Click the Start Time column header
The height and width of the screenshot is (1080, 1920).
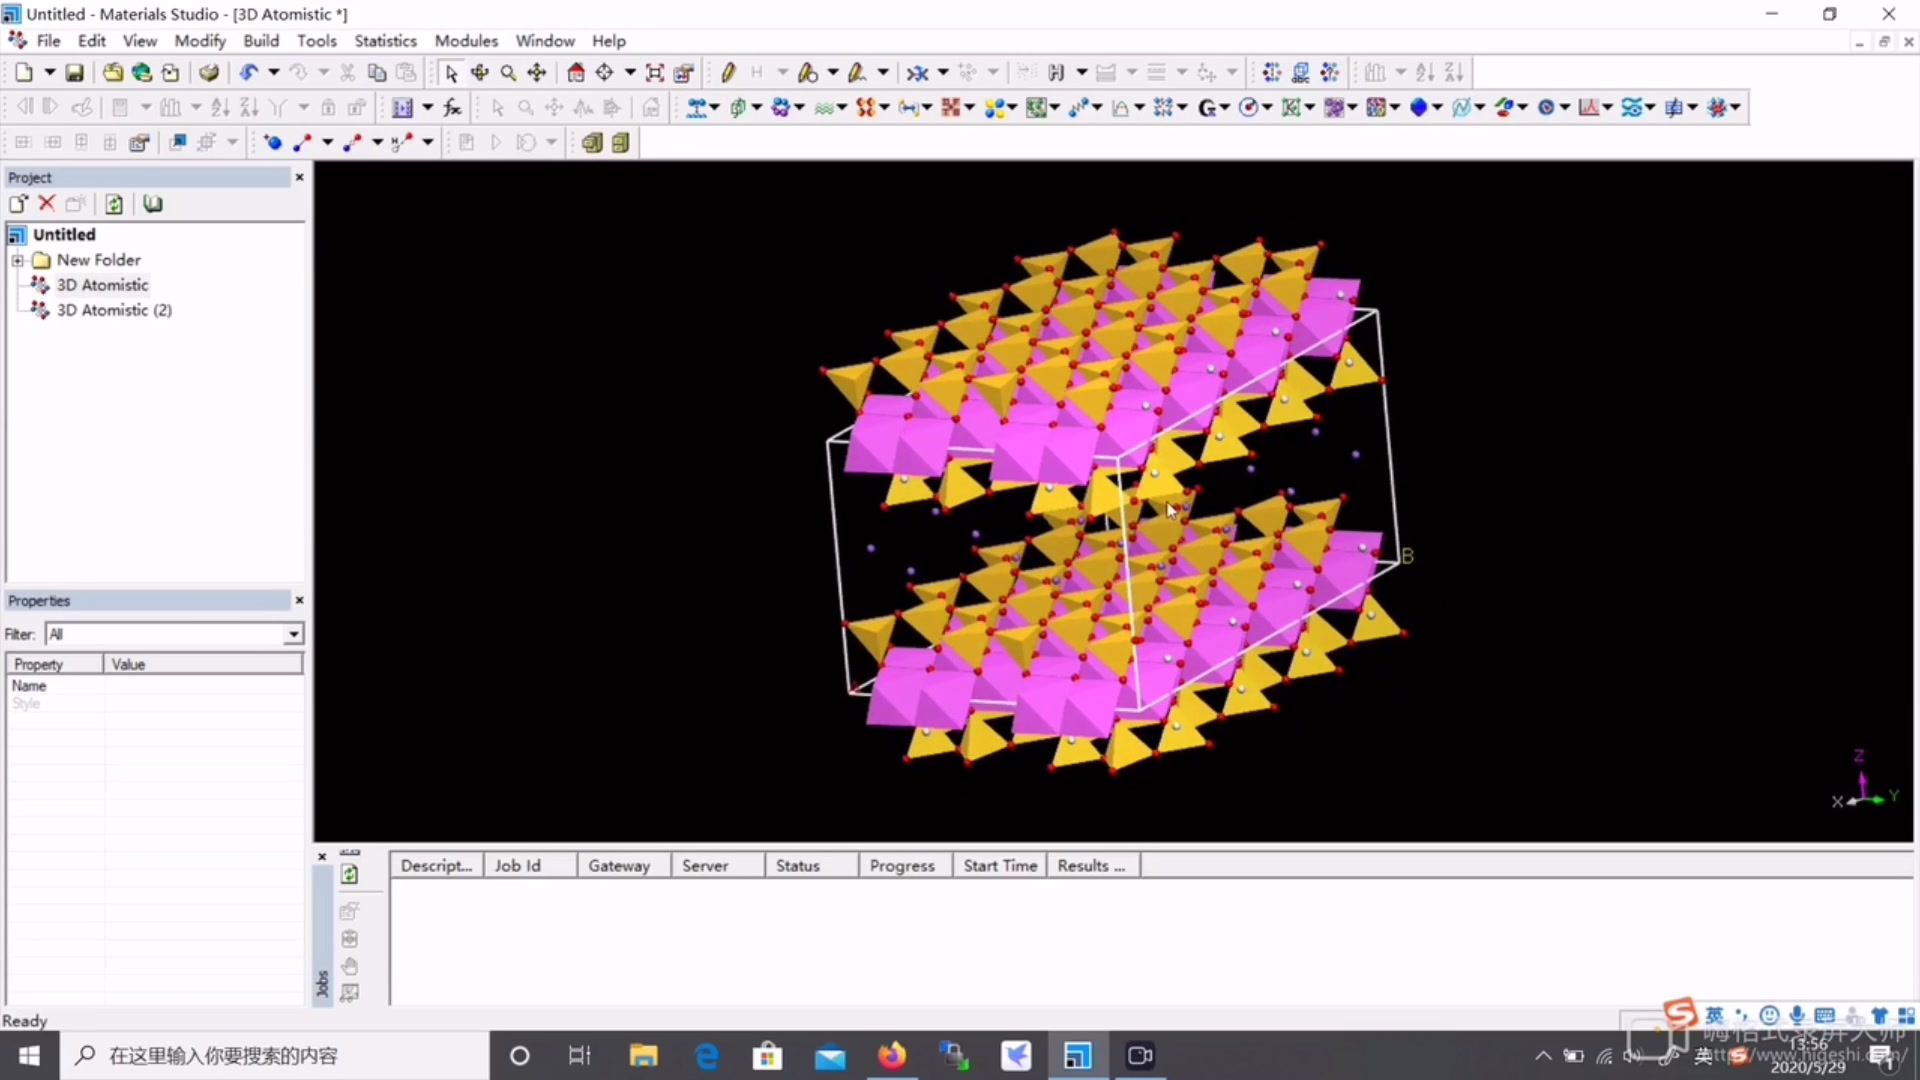pyautogui.click(x=999, y=865)
